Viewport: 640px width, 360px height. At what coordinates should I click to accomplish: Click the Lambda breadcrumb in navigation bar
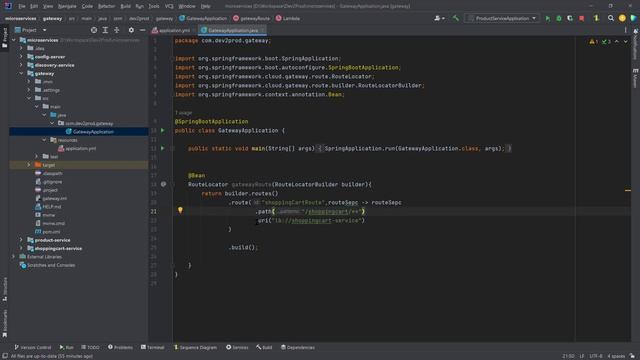pos(288,18)
